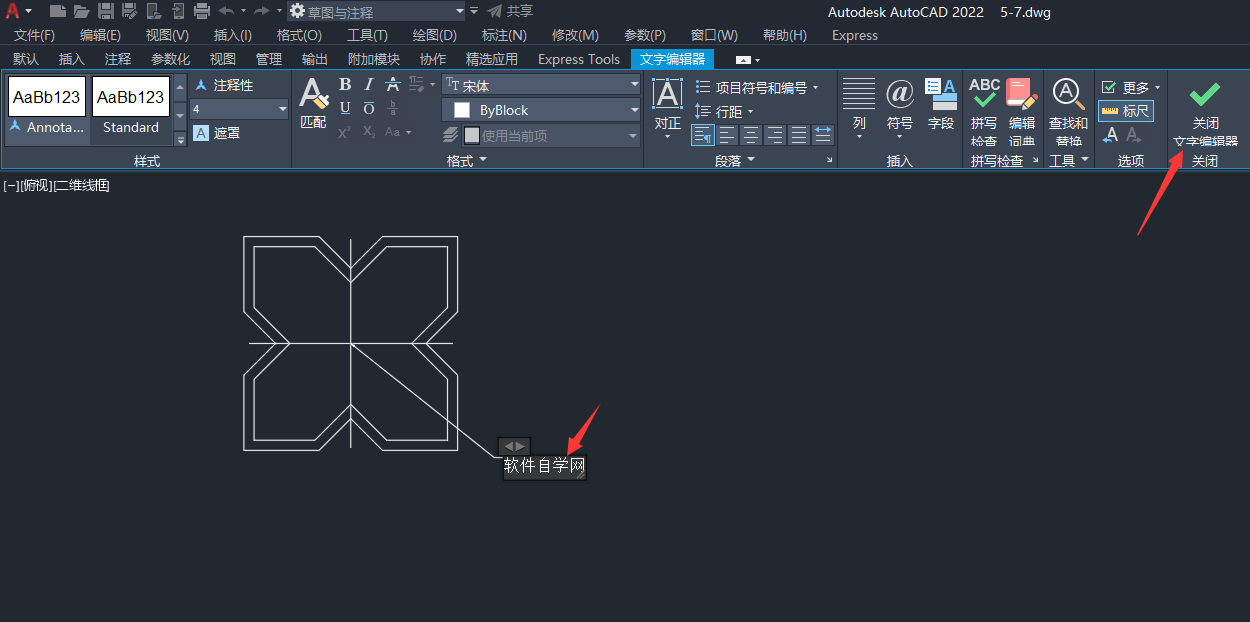The image size is (1250, 622).
Task: Switch to the Express Tools ribbon tab
Action: tap(579, 59)
